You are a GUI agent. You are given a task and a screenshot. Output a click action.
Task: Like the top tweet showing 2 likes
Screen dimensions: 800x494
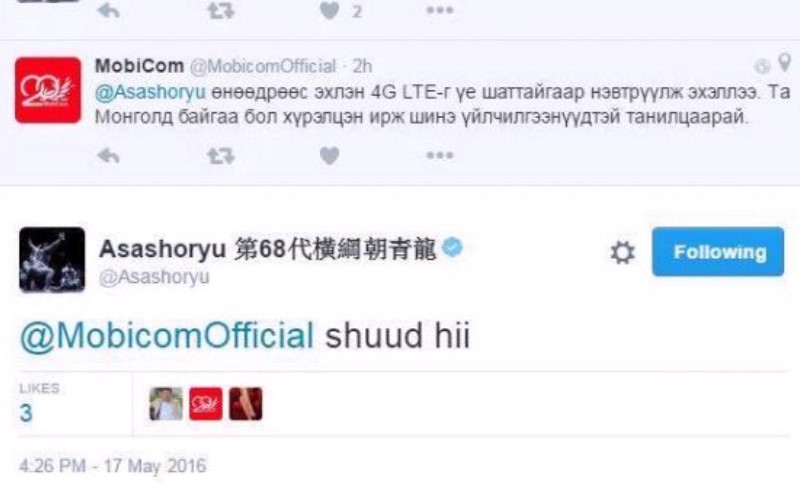pos(330,10)
